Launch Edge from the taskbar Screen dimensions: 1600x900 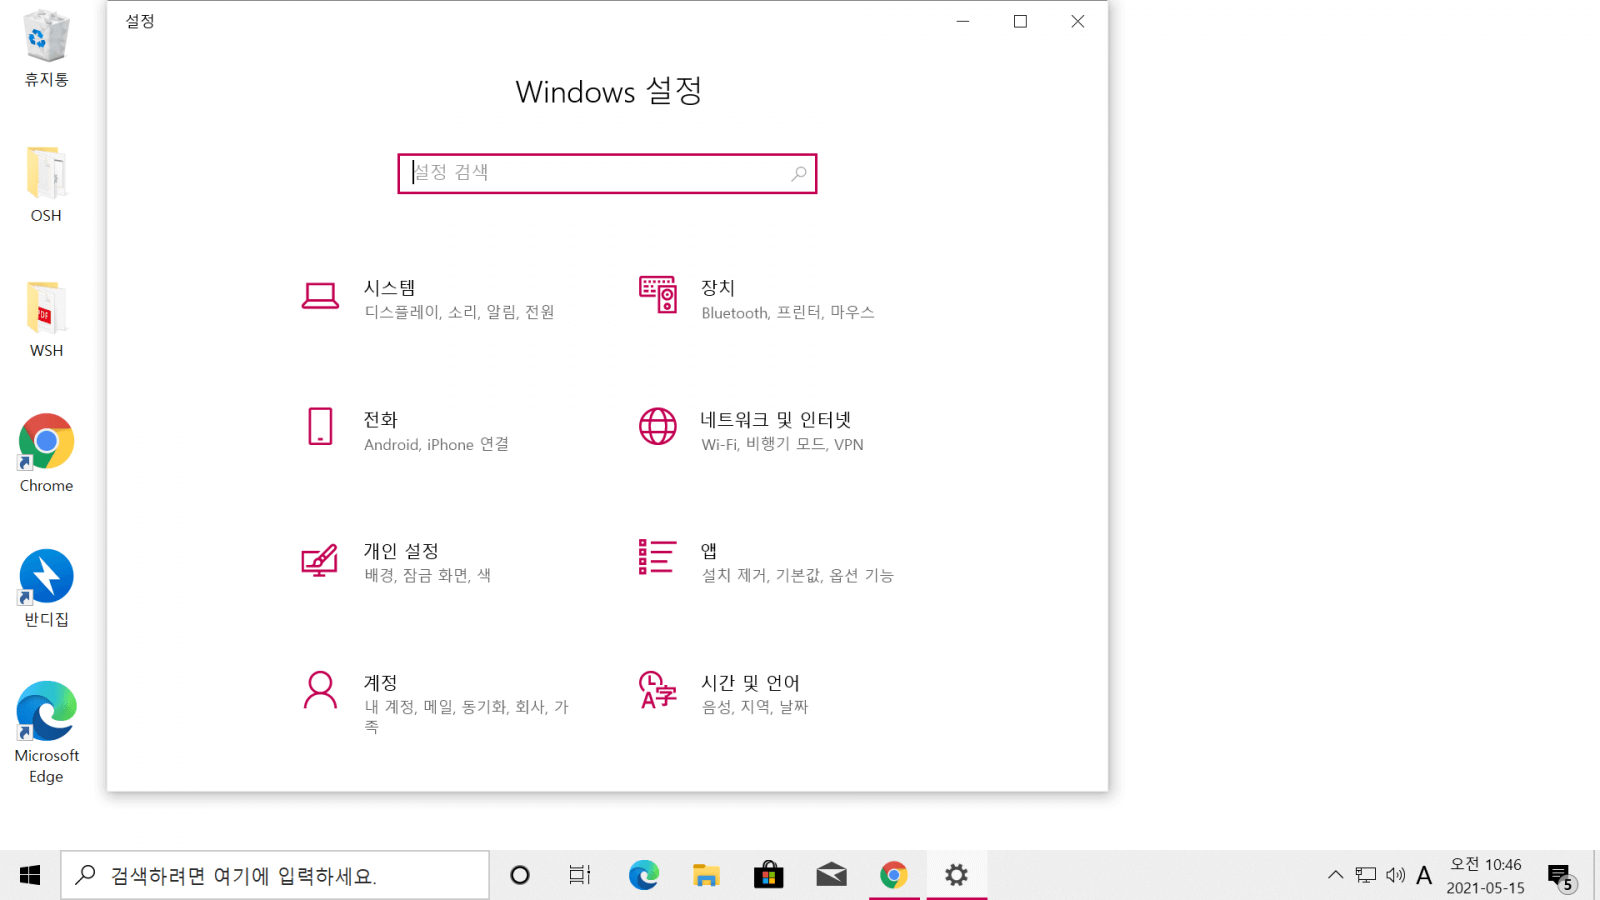click(644, 875)
